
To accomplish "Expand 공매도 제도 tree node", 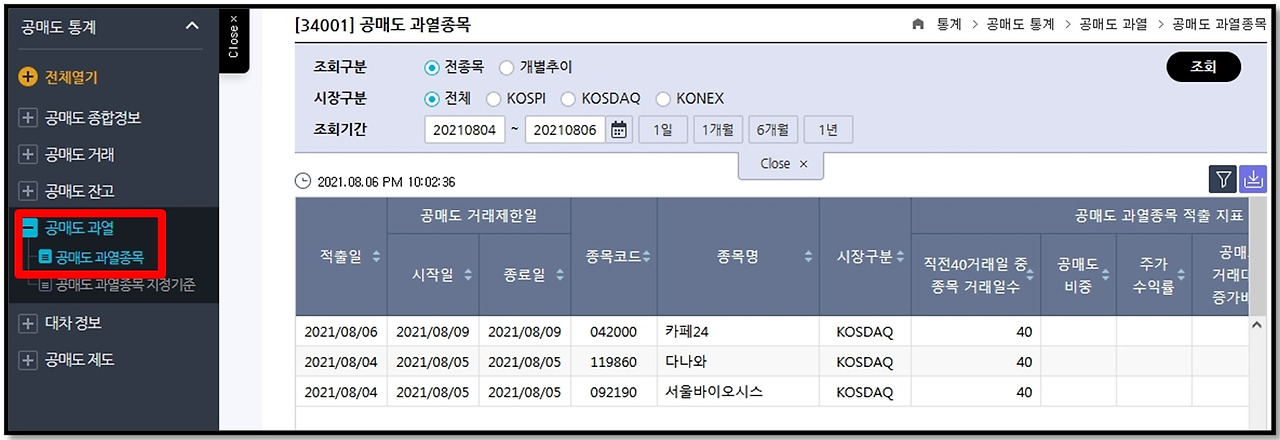I will pos(28,360).
